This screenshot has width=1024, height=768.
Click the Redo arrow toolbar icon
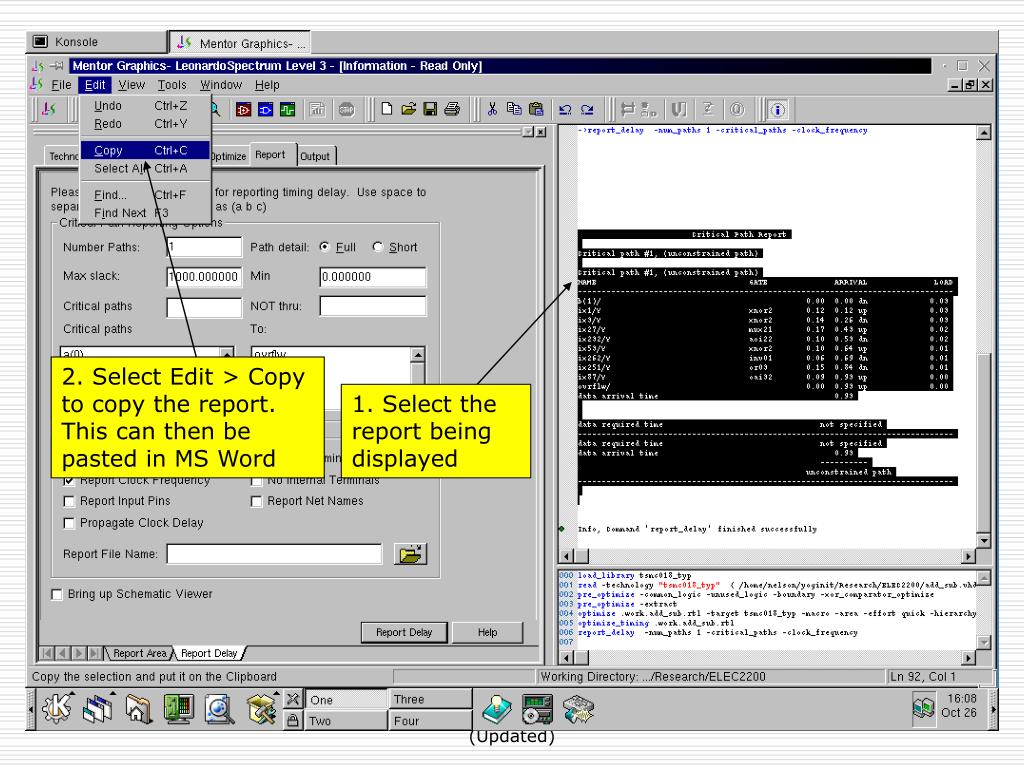587,110
